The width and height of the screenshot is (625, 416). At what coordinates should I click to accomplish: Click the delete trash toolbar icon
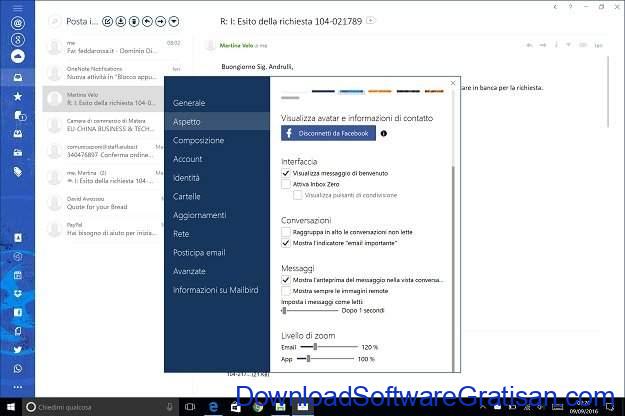(x=134, y=22)
